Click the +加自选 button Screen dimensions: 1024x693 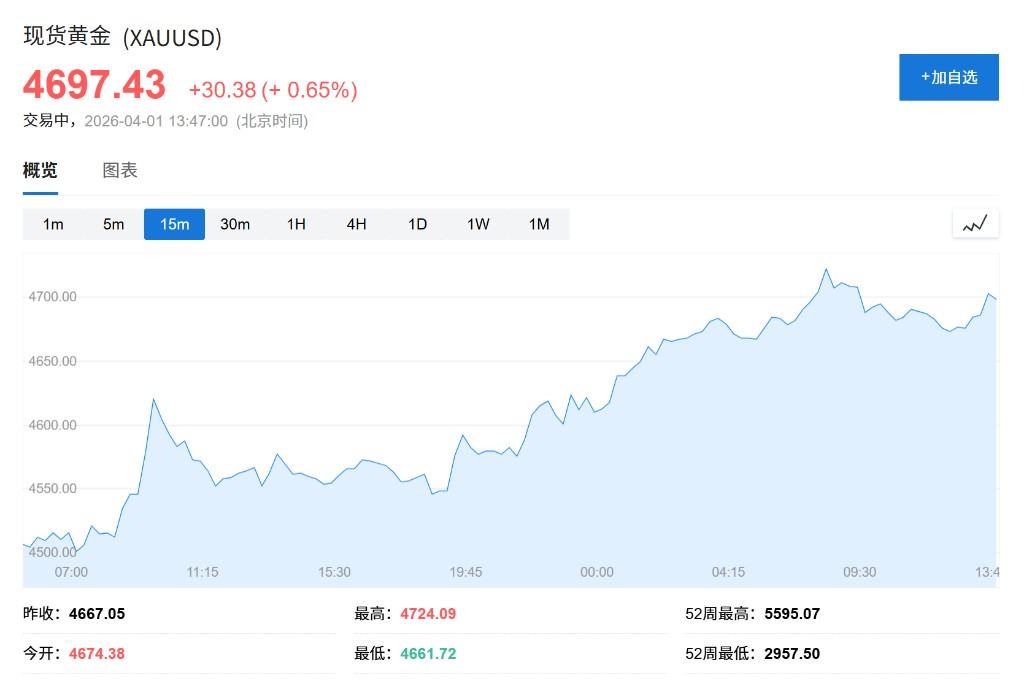point(948,77)
